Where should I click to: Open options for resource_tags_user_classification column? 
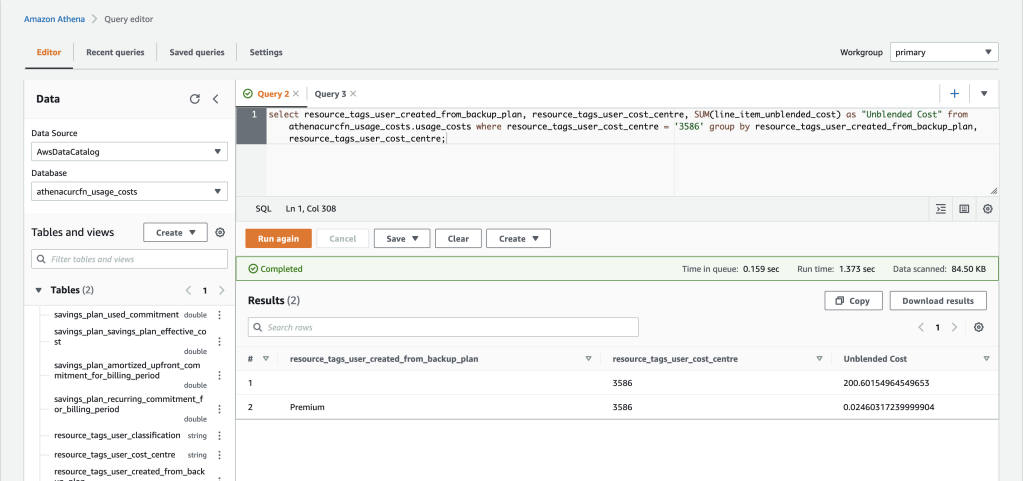tap(219, 436)
